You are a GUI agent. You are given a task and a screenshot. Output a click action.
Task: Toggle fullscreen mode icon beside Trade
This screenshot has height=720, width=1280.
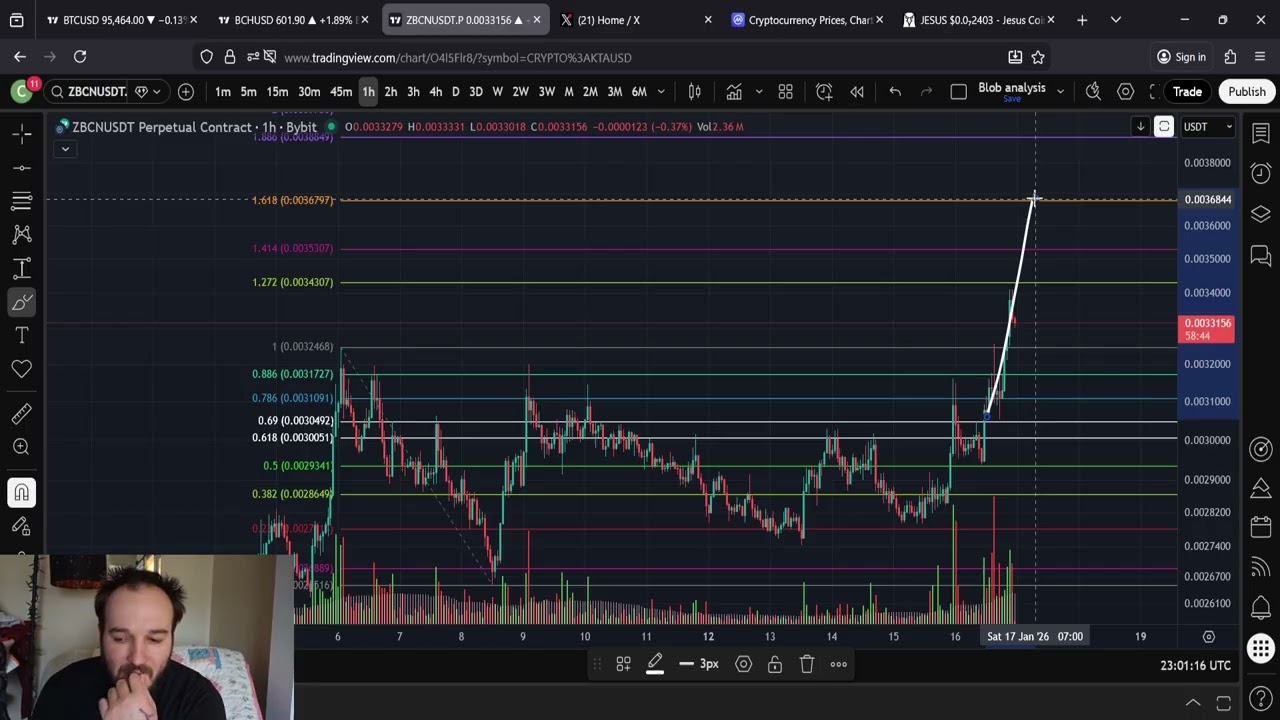(x=1154, y=92)
